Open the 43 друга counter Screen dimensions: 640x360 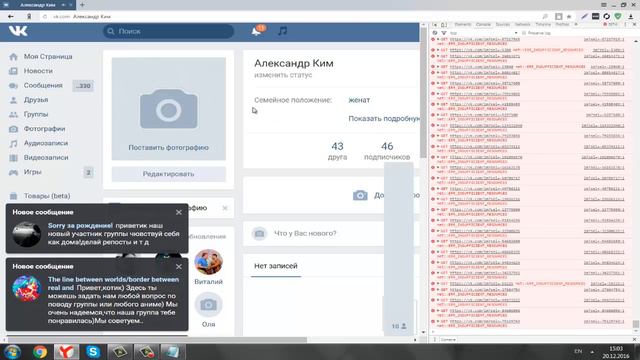pyautogui.click(x=337, y=151)
